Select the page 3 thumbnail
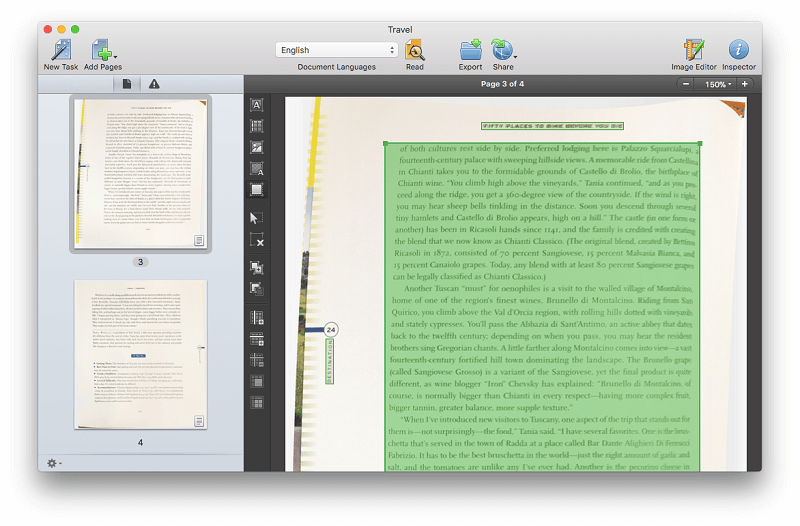Viewport: 800px width, 526px height. point(140,174)
